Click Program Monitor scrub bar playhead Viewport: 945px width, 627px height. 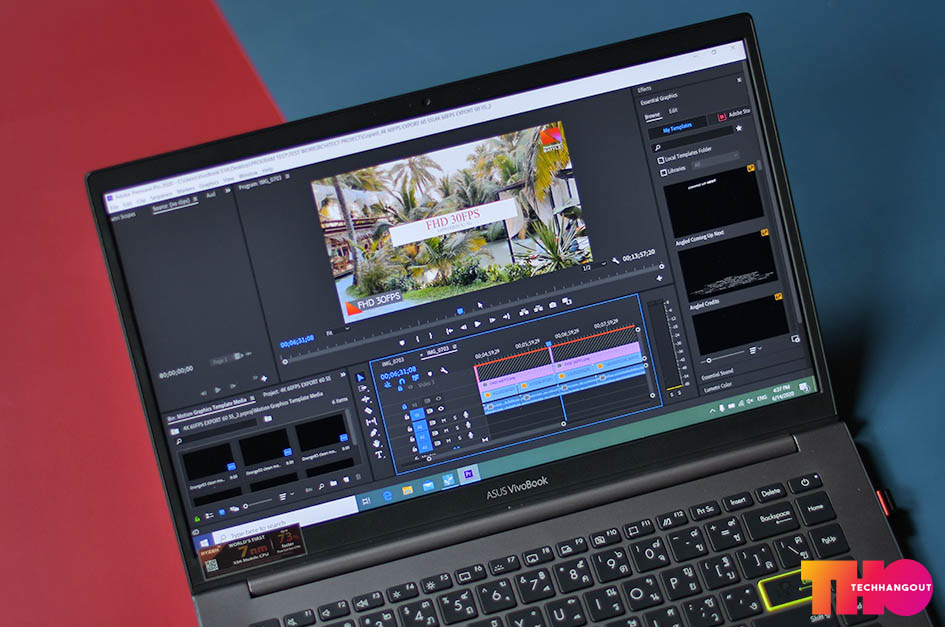coord(460,311)
